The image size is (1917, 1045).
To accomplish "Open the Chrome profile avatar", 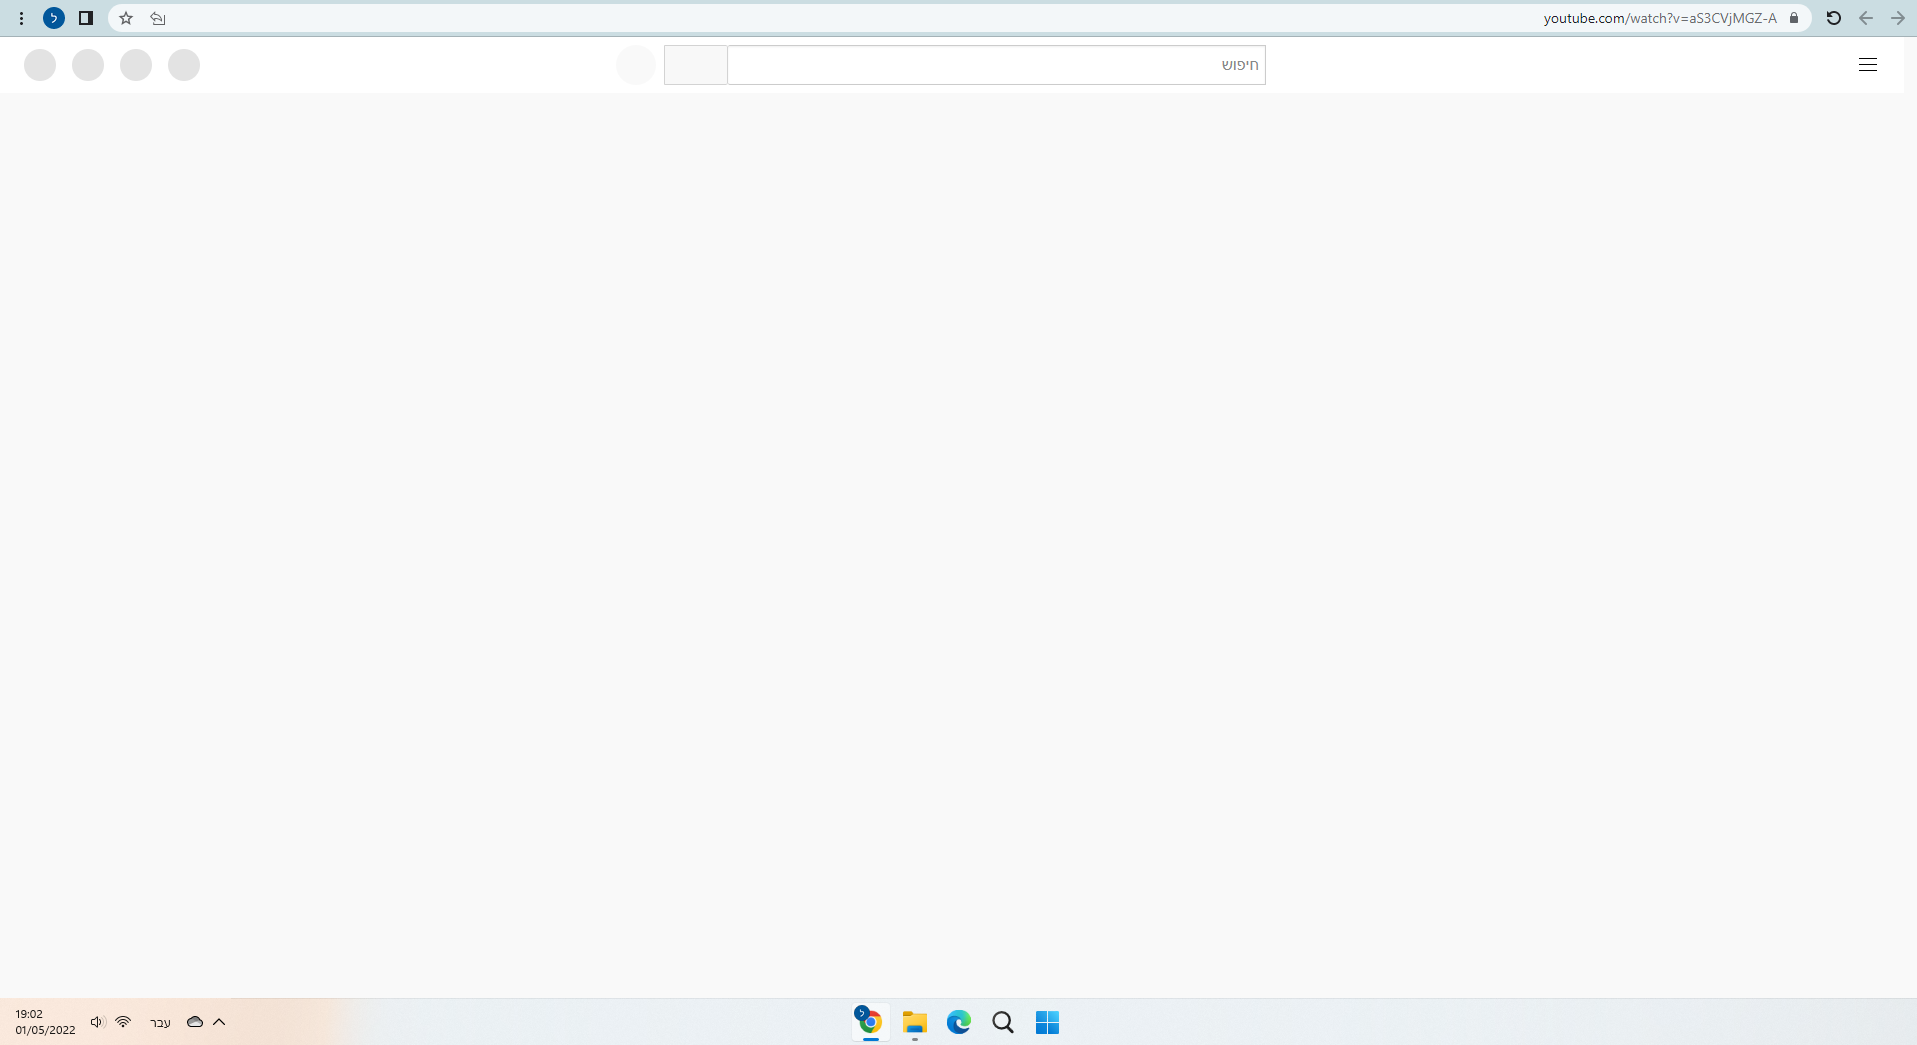I will [x=54, y=18].
